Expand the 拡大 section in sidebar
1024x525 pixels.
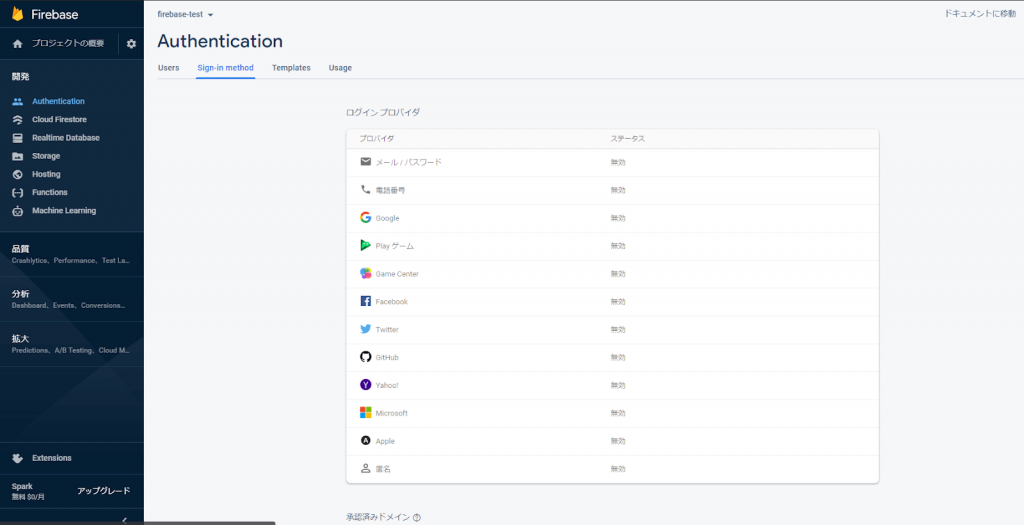coord(72,344)
